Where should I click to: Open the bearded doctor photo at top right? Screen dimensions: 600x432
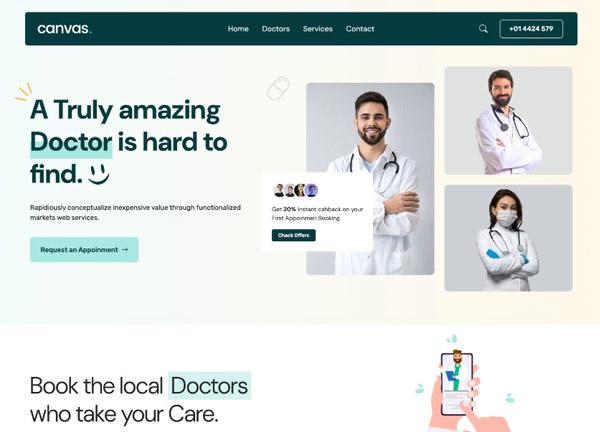508,121
